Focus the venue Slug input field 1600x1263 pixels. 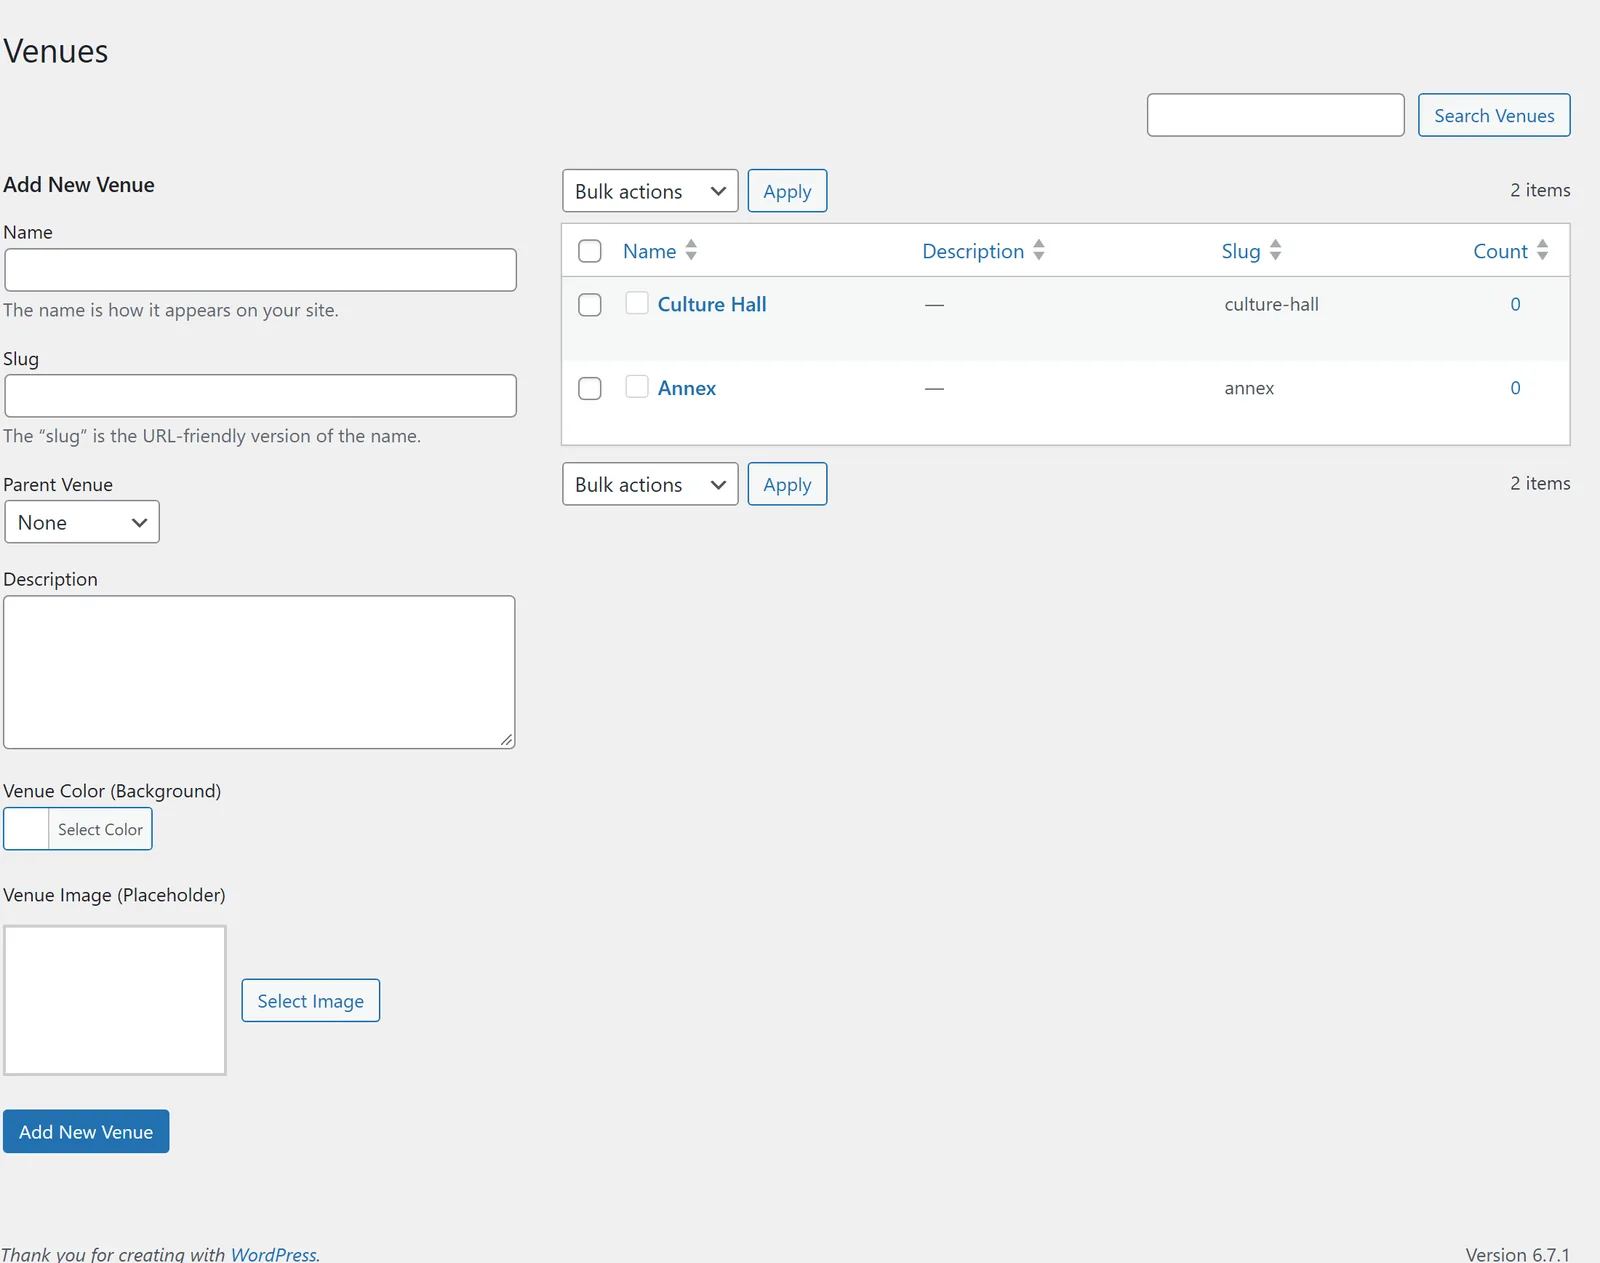click(261, 396)
